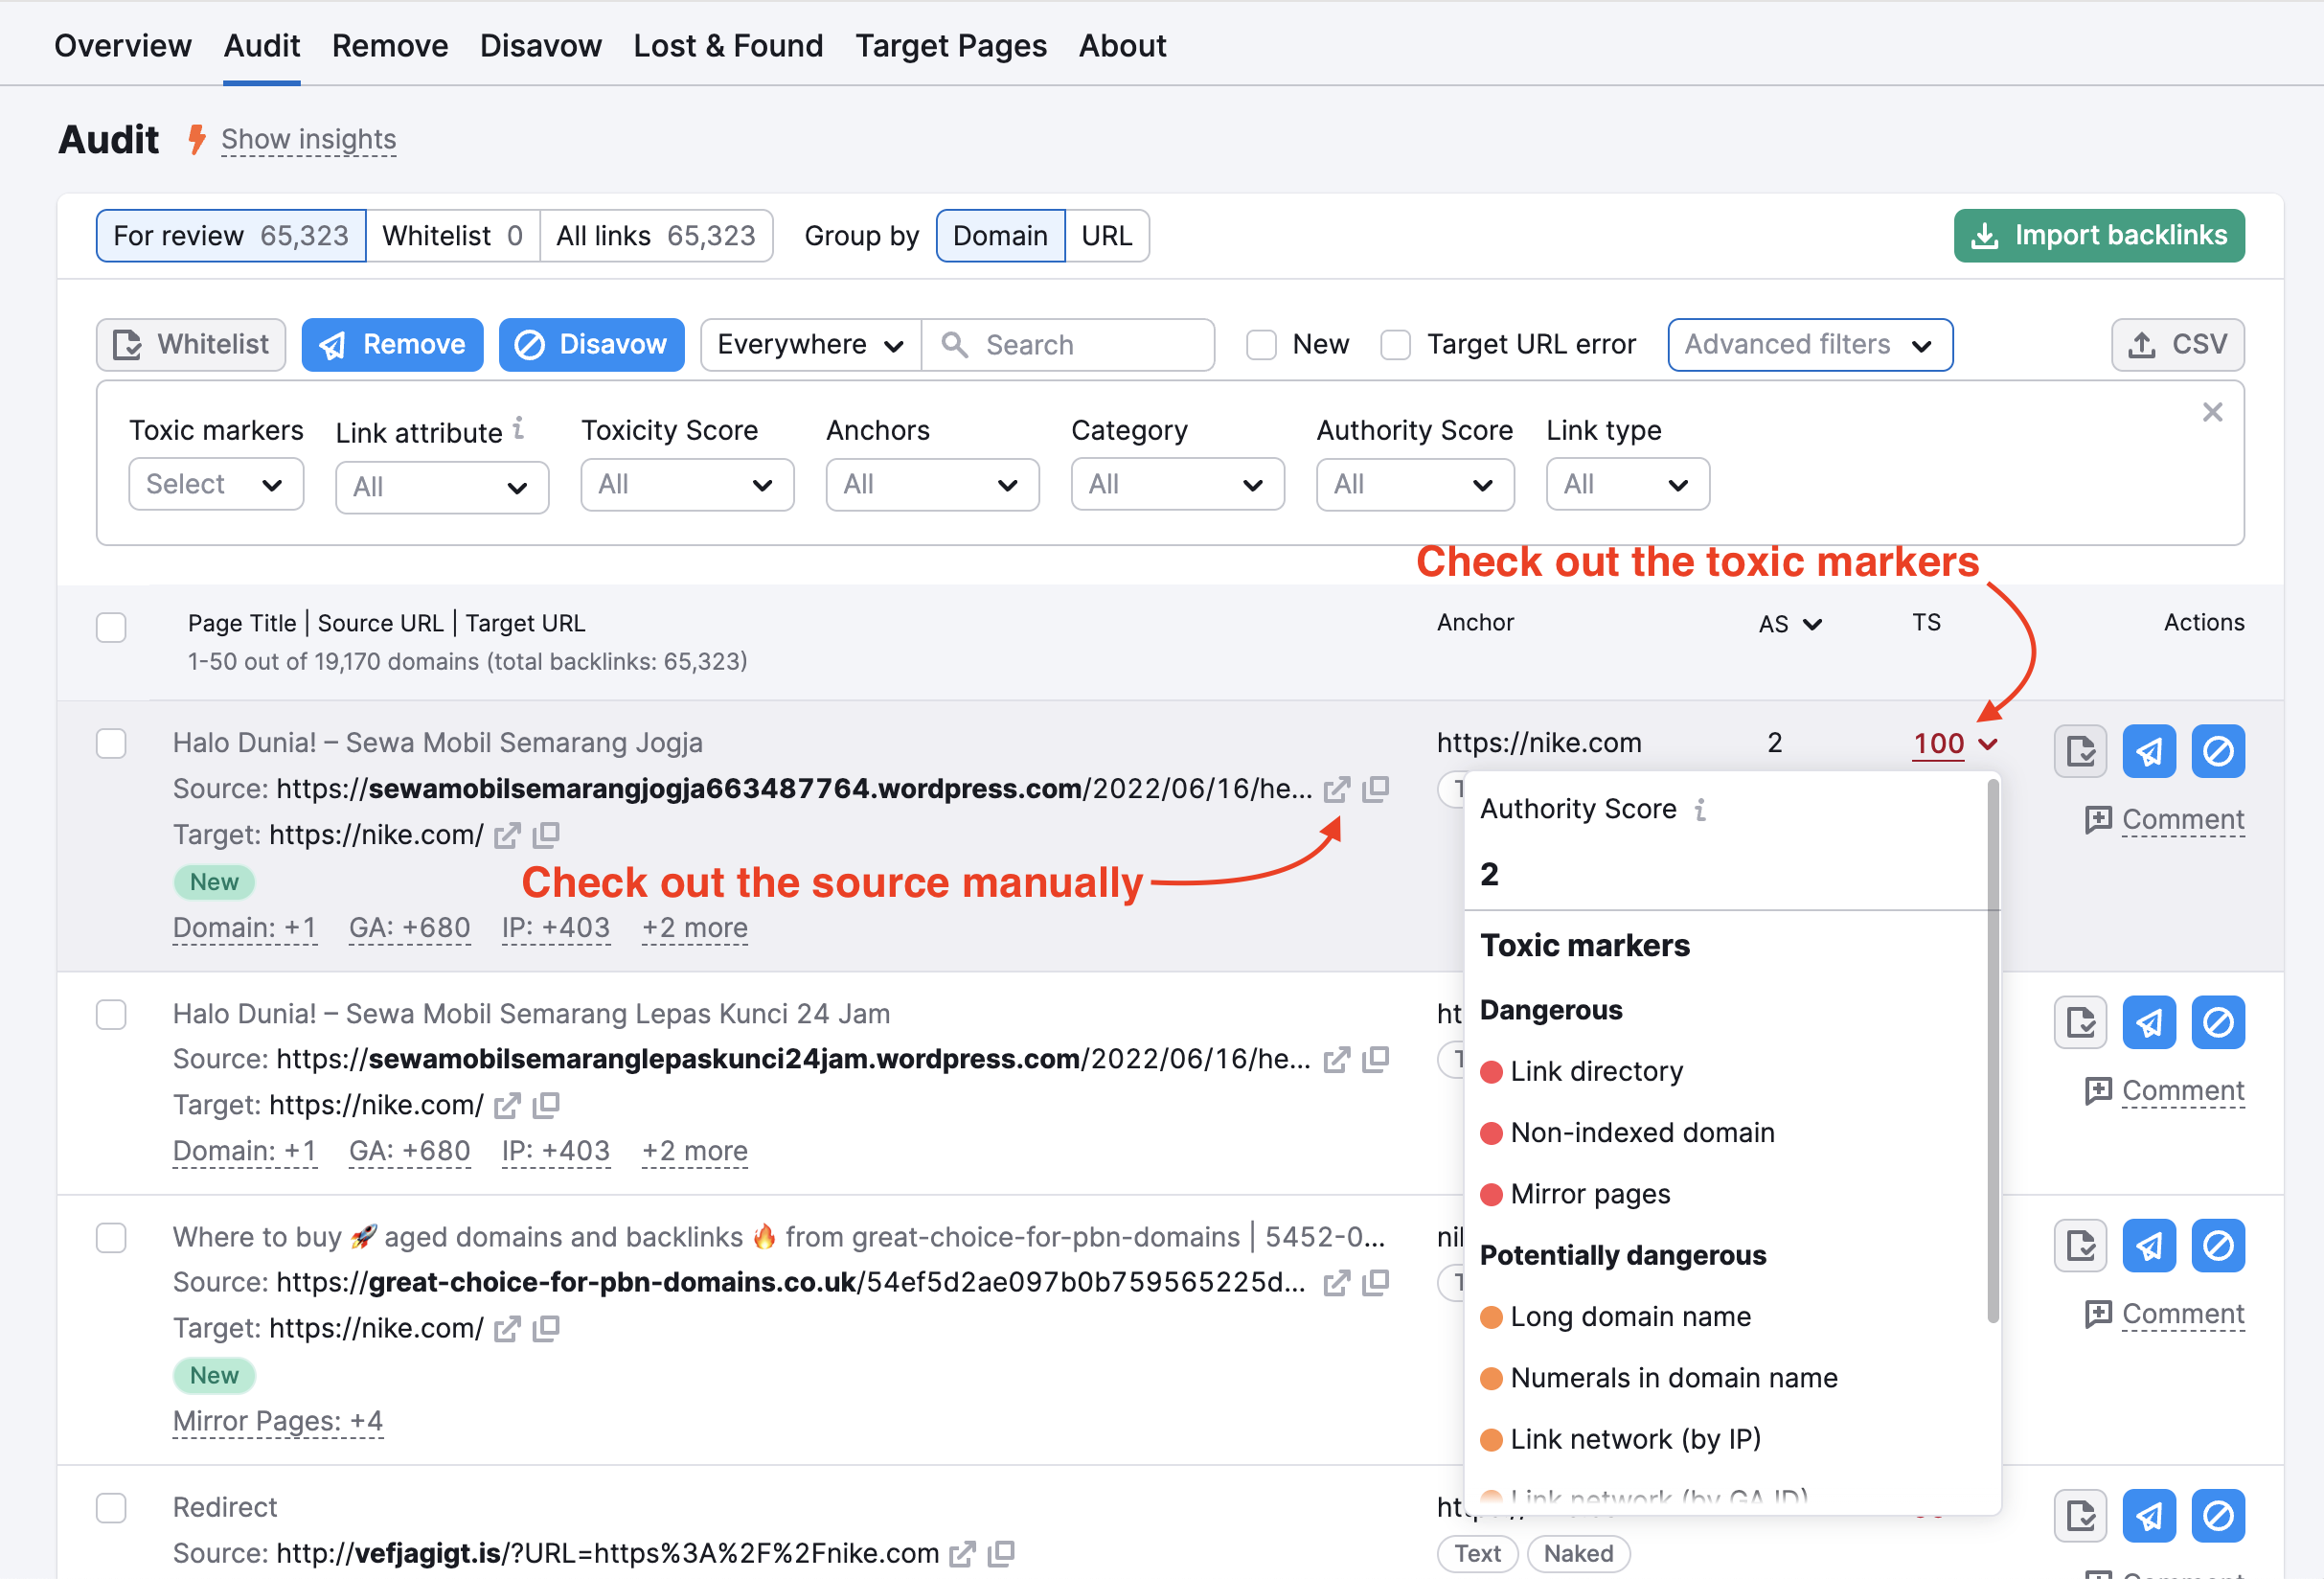Open source URL in new tab for first row
The image size is (2324, 1579).
[1337, 789]
